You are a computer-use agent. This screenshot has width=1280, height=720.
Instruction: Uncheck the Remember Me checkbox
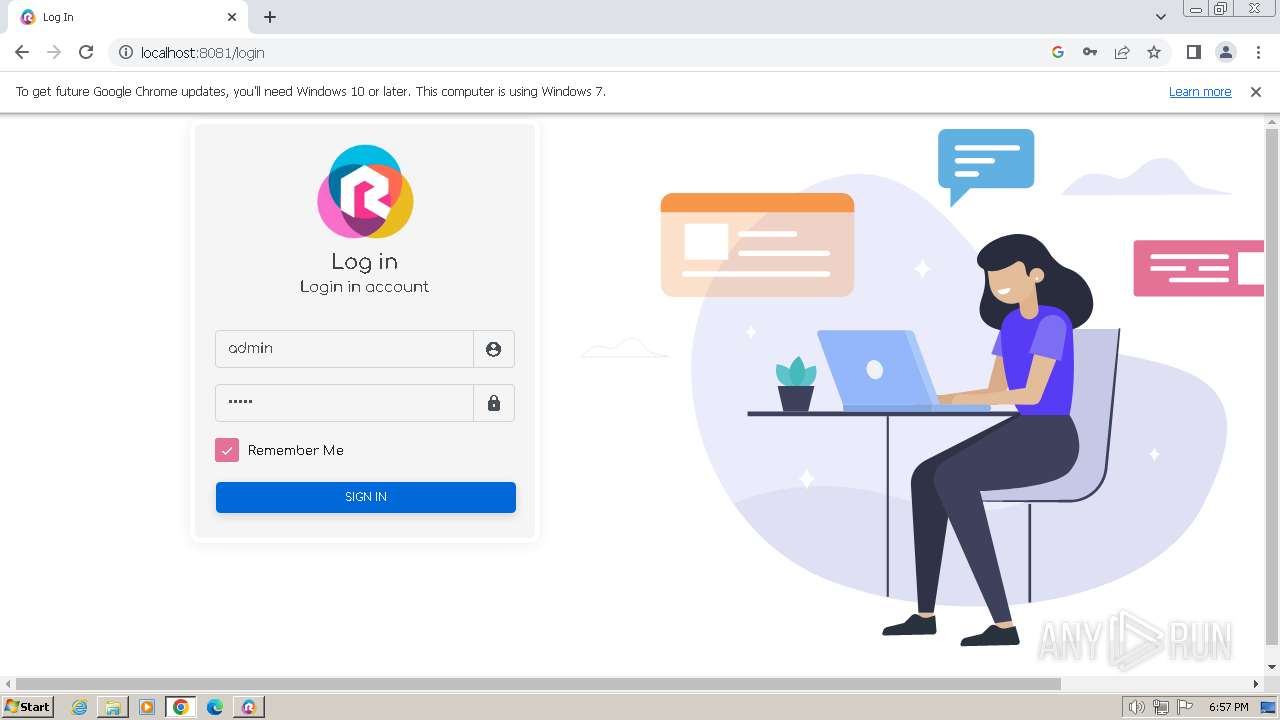227,450
